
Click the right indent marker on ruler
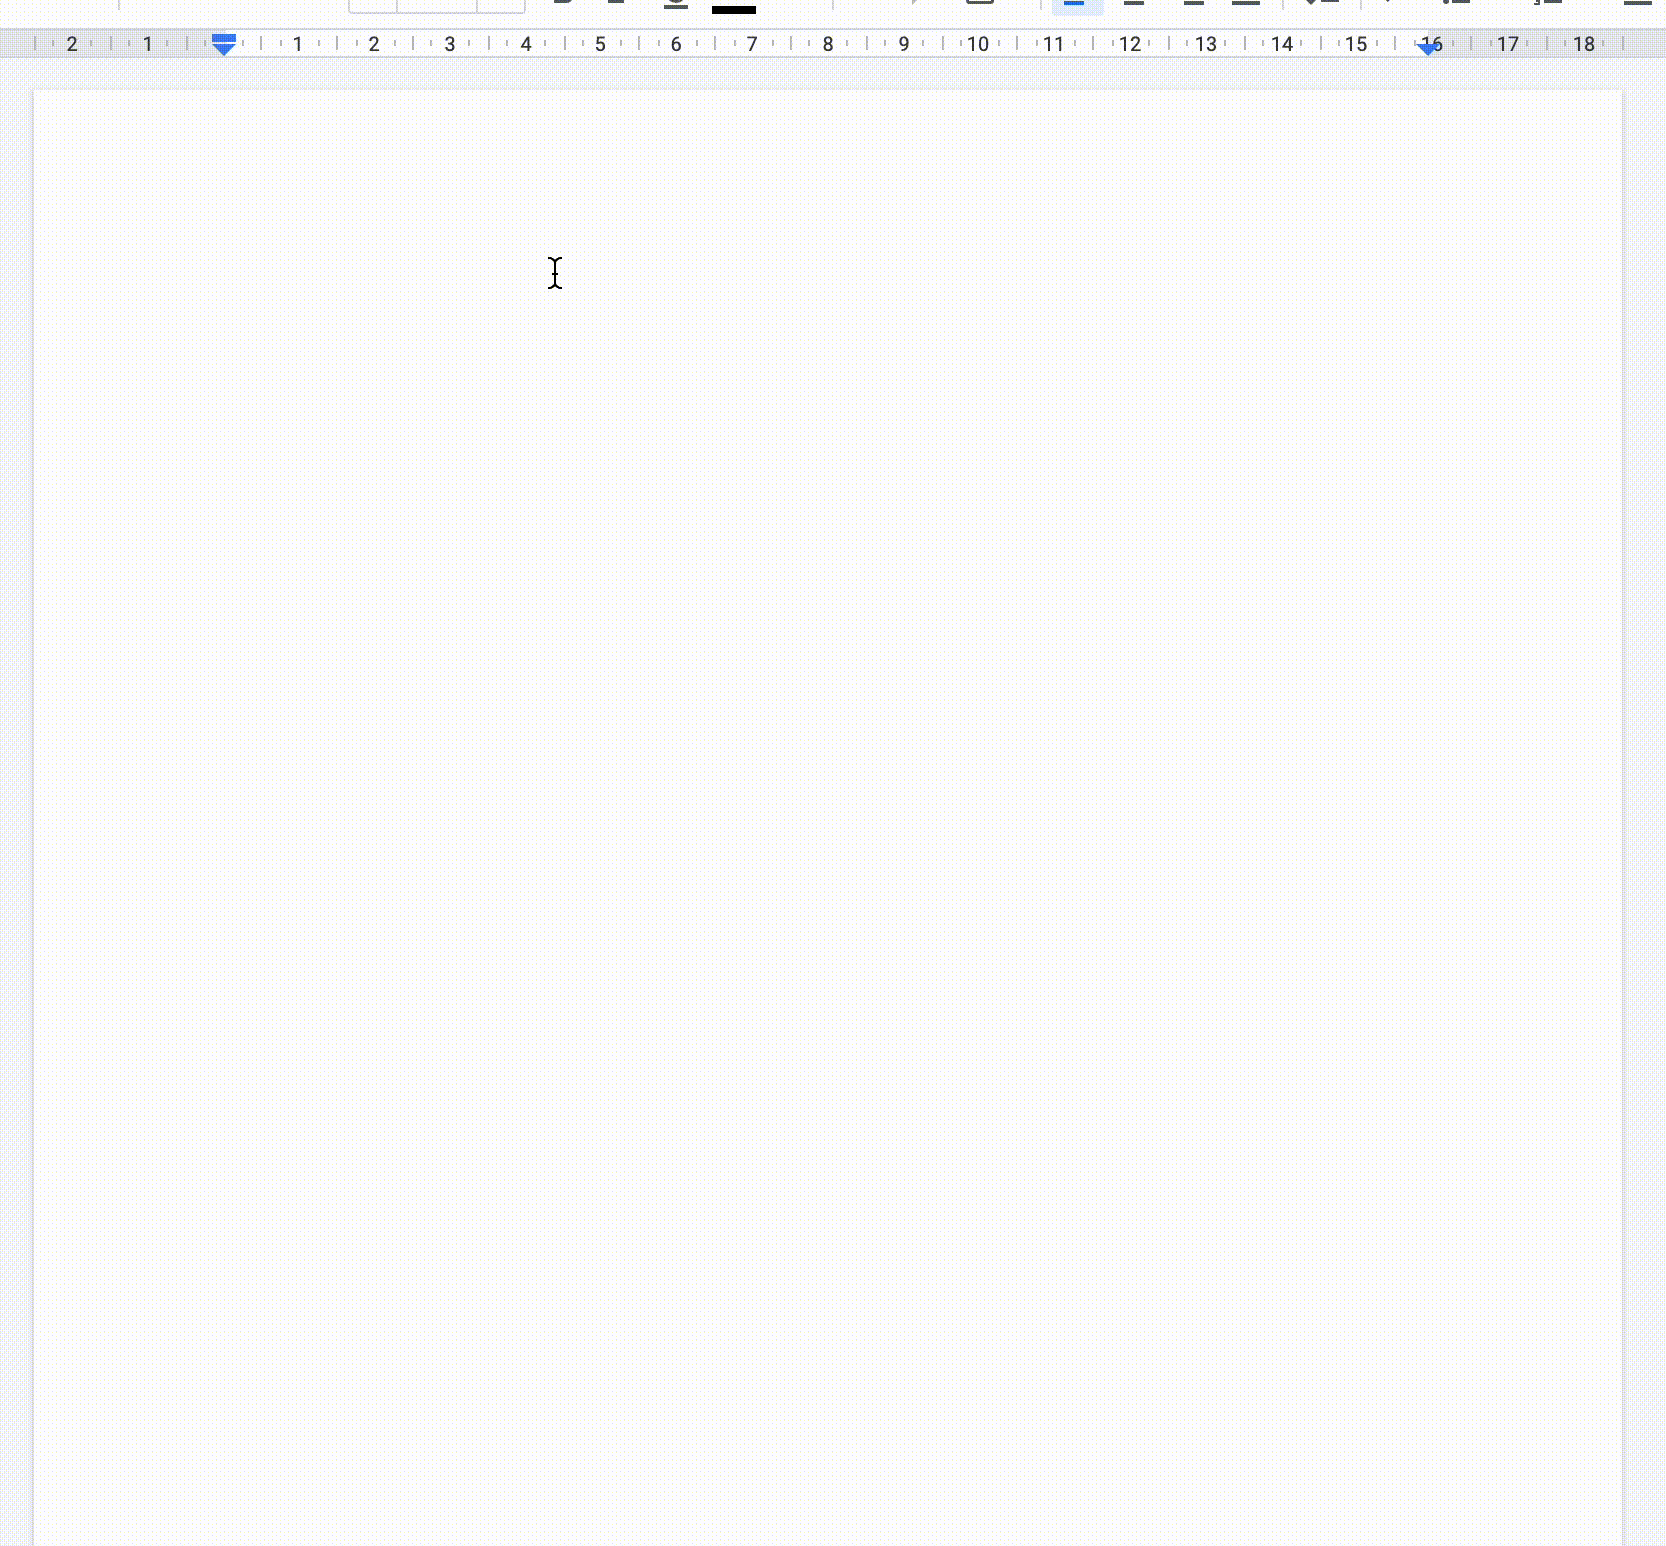[x=1428, y=47]
